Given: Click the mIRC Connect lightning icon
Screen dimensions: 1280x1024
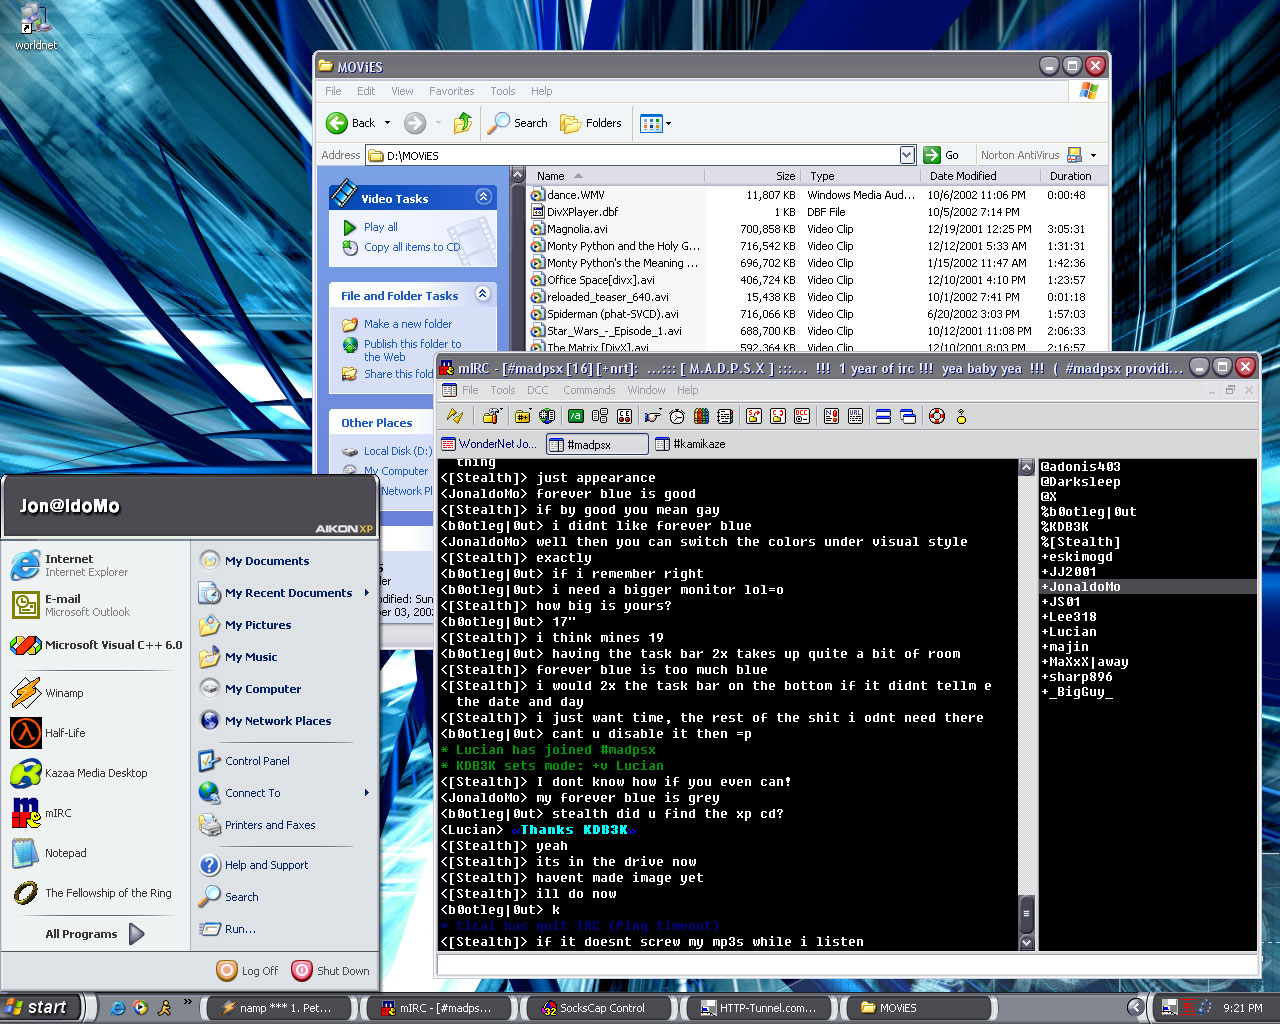Looking at the screenshot, I should pos(455,416).
